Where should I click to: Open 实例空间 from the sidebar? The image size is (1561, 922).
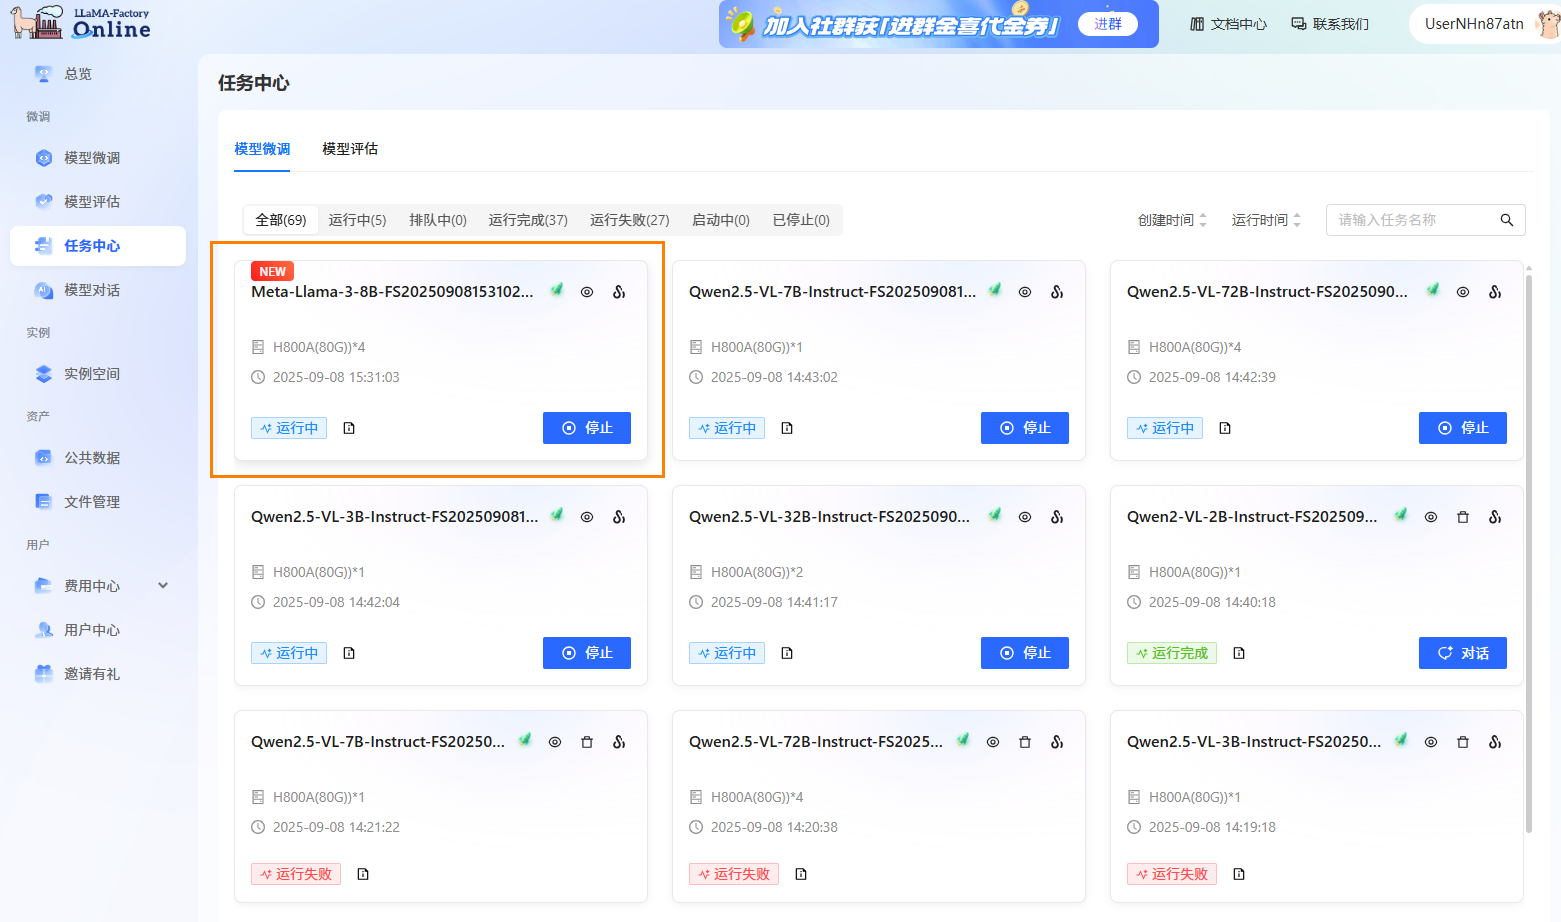tap(92, 374)
